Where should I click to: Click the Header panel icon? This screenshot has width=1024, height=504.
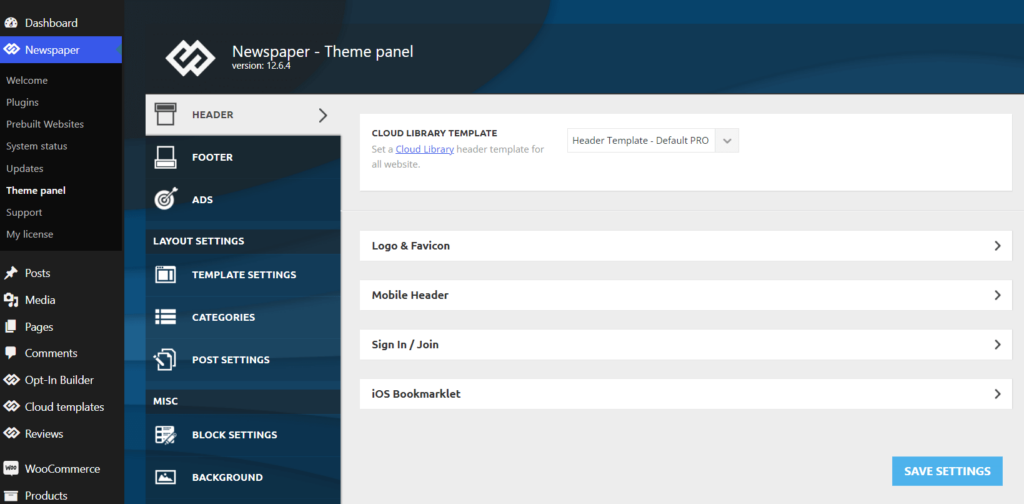pos(165,114)
